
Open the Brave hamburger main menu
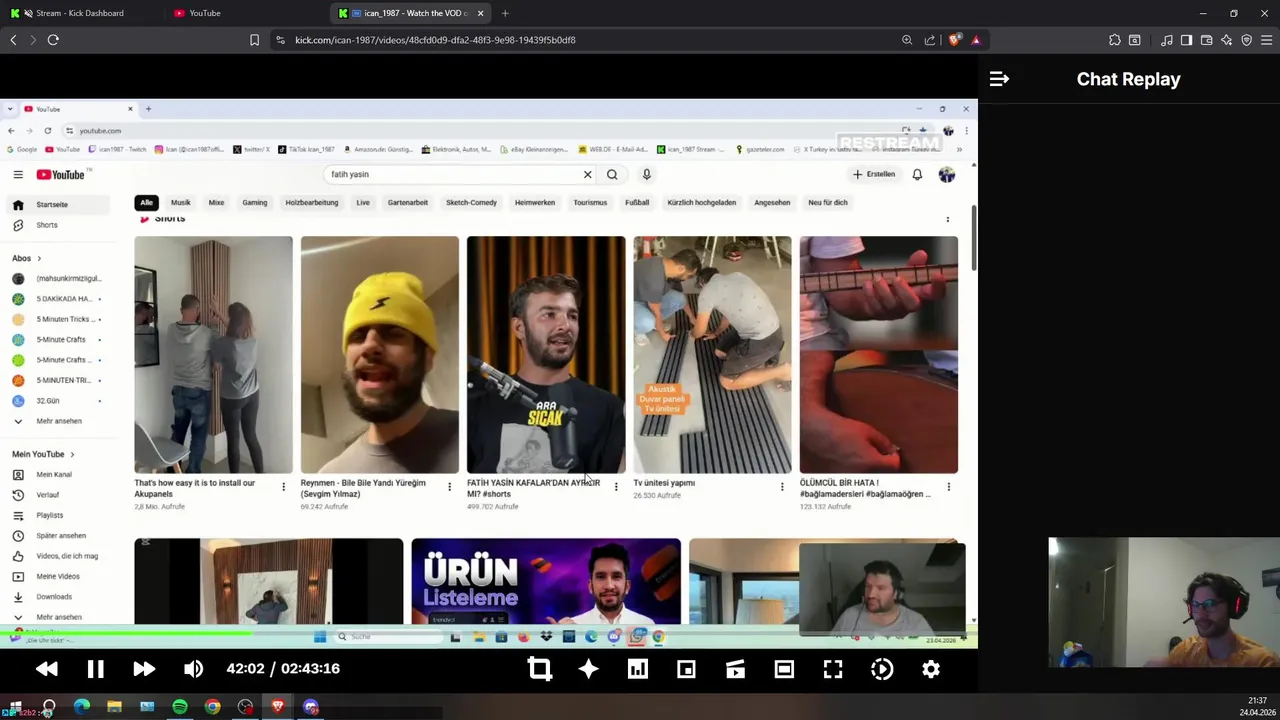[1266, 40]
